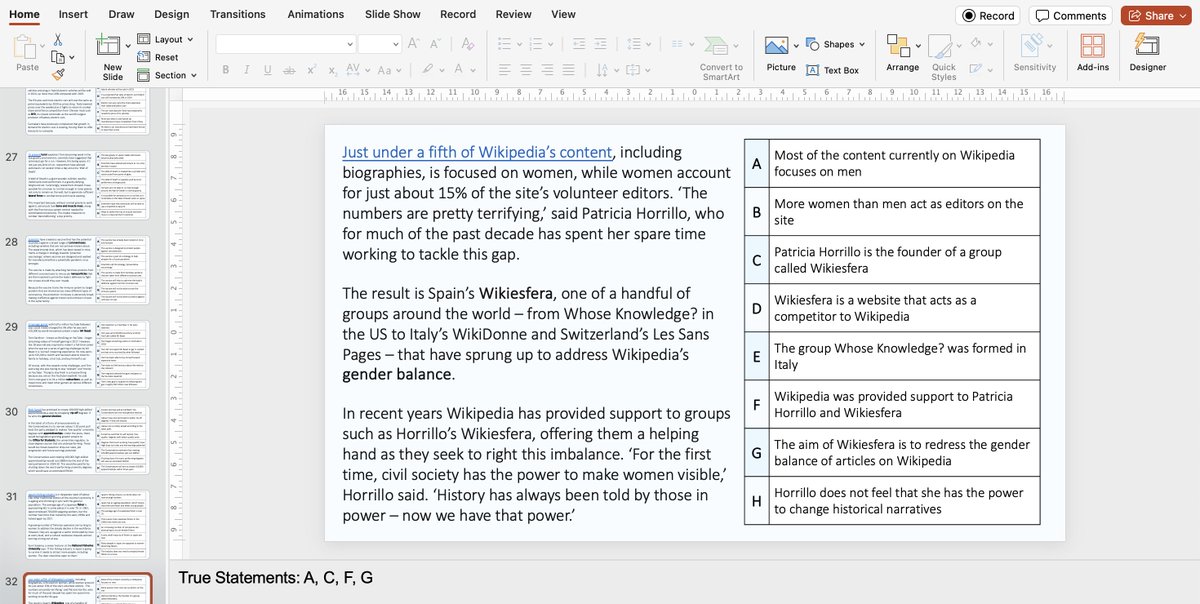This screenshot has width=1200, height=604.
Task: Open the Add-ins grid icon
Action: click(x=1093, y=46)
